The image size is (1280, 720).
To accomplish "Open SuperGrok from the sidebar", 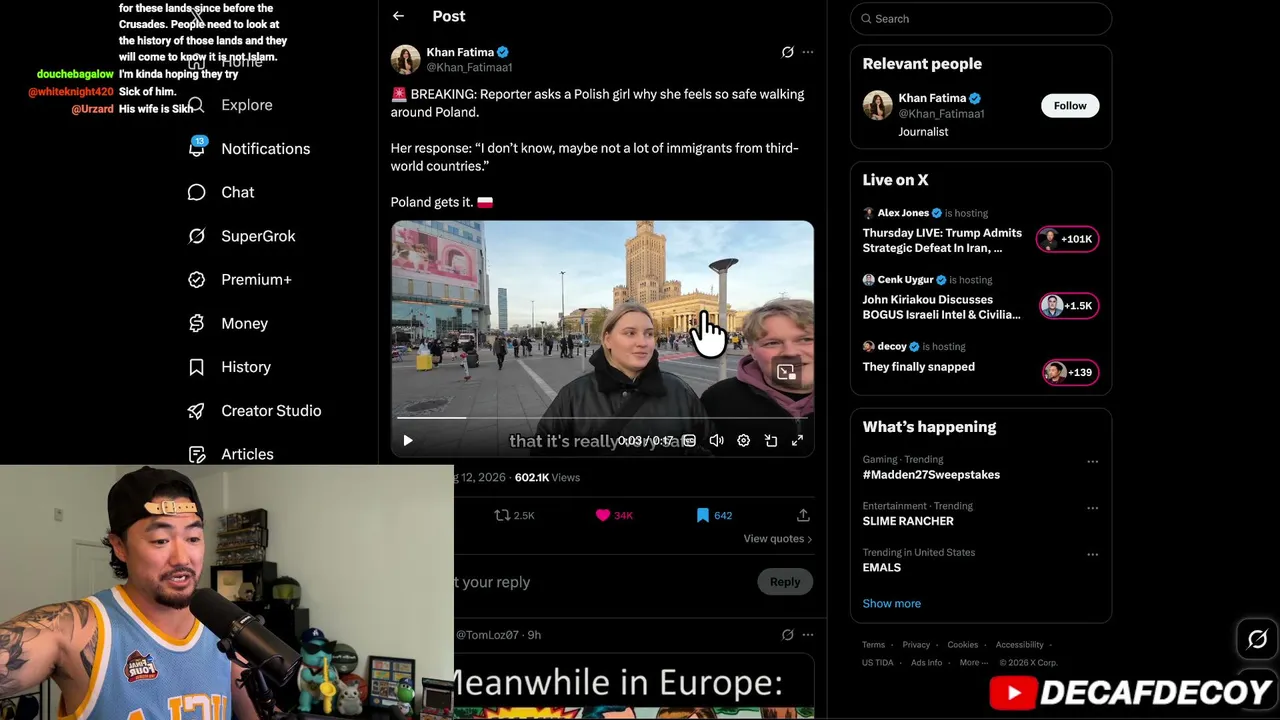I will pos(258,236).
